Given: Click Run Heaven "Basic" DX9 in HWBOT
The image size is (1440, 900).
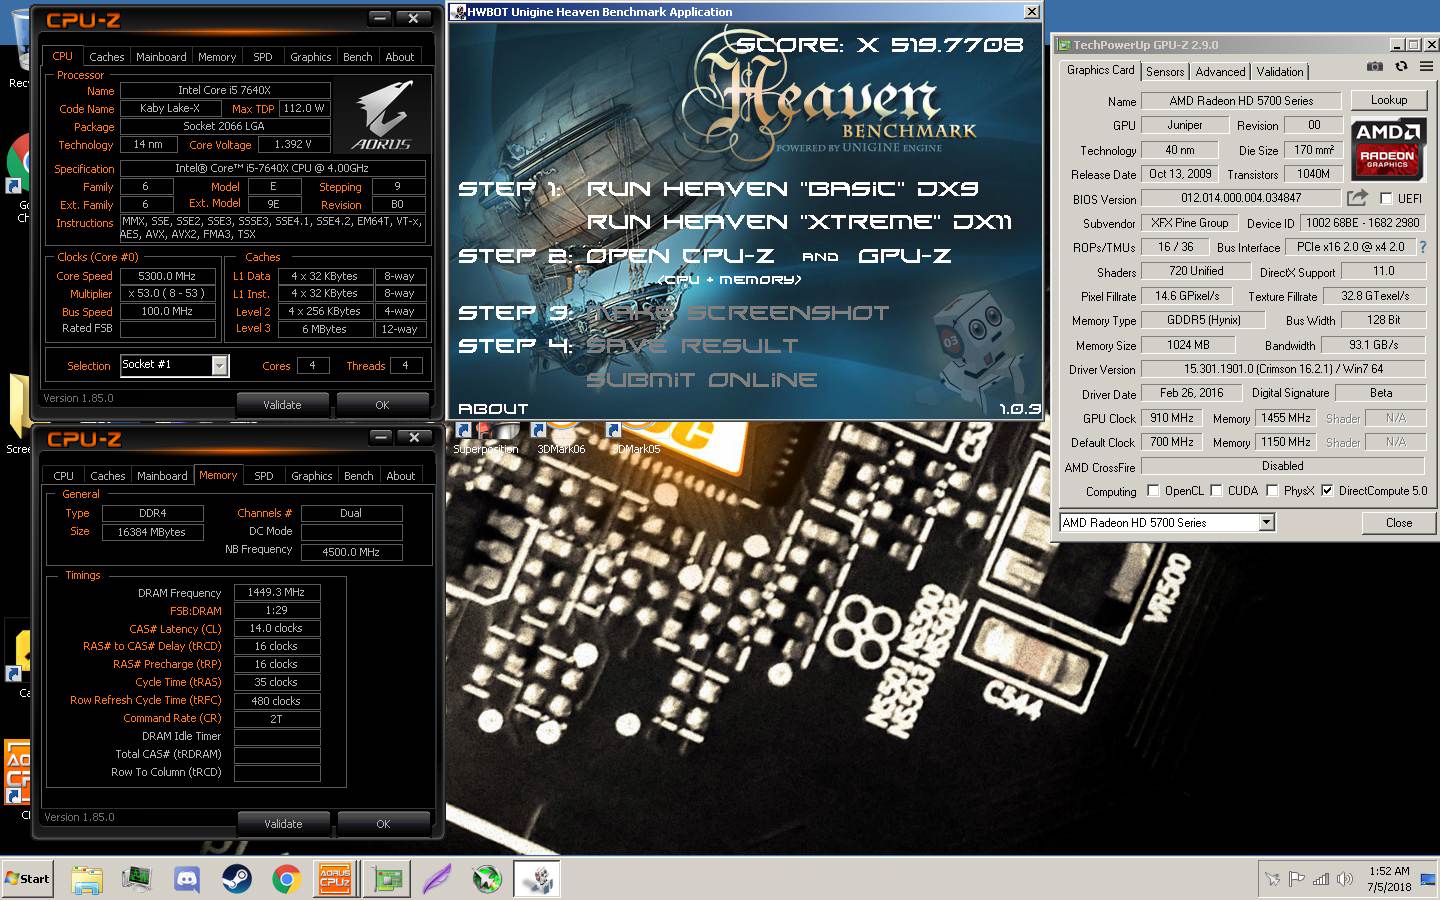Looking at the screenshot, I should (x=781, y=189).
